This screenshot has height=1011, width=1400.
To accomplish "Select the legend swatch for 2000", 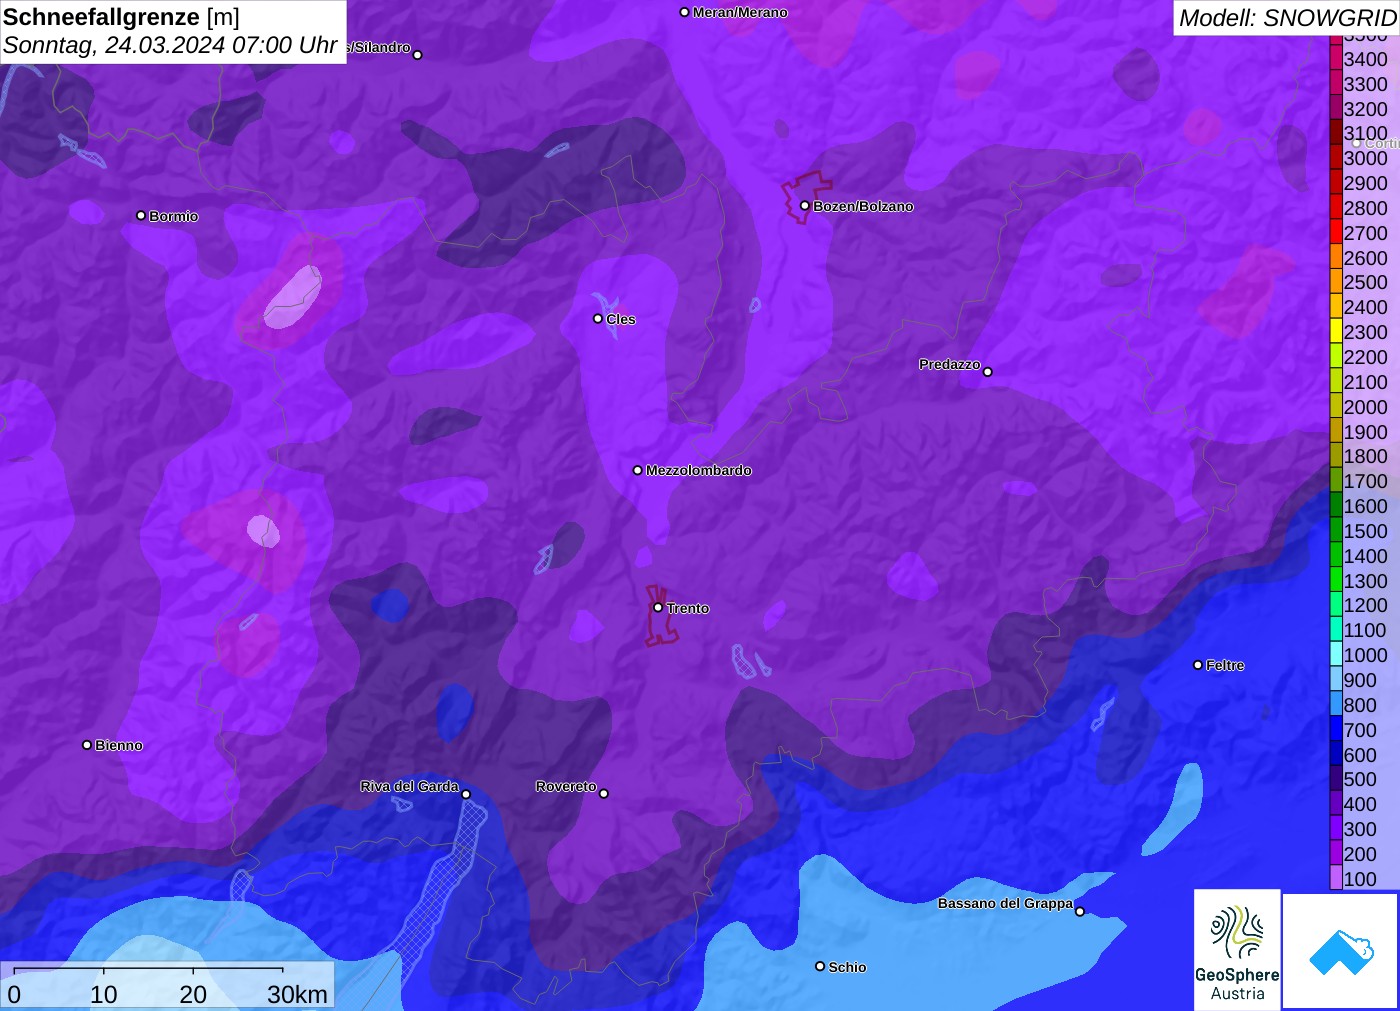I will (1336, 406).
